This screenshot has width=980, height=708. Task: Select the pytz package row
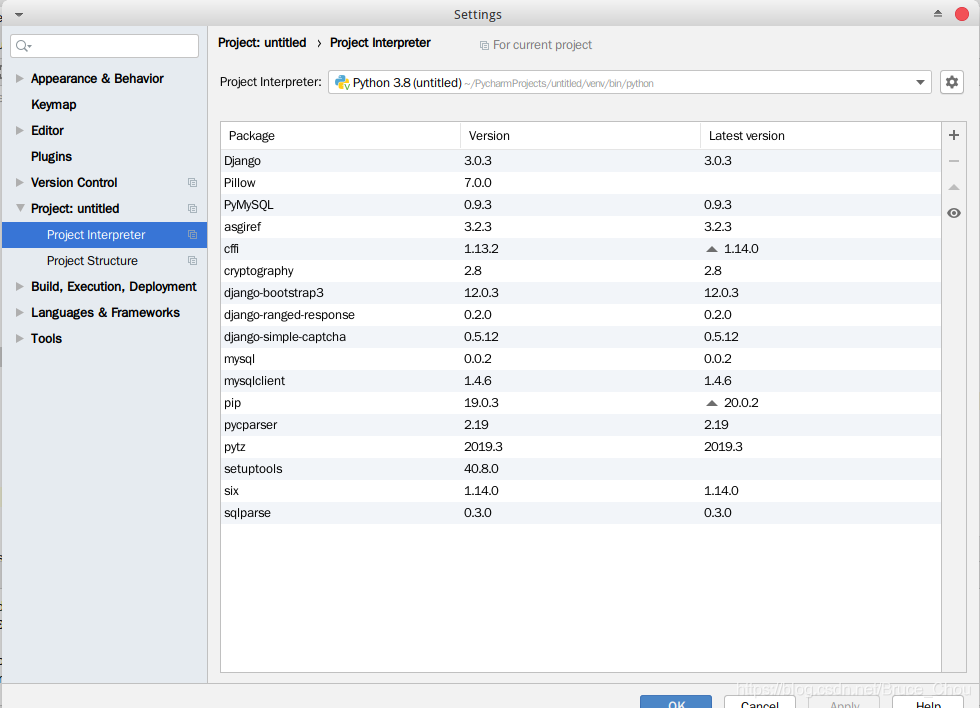(581, 446)
